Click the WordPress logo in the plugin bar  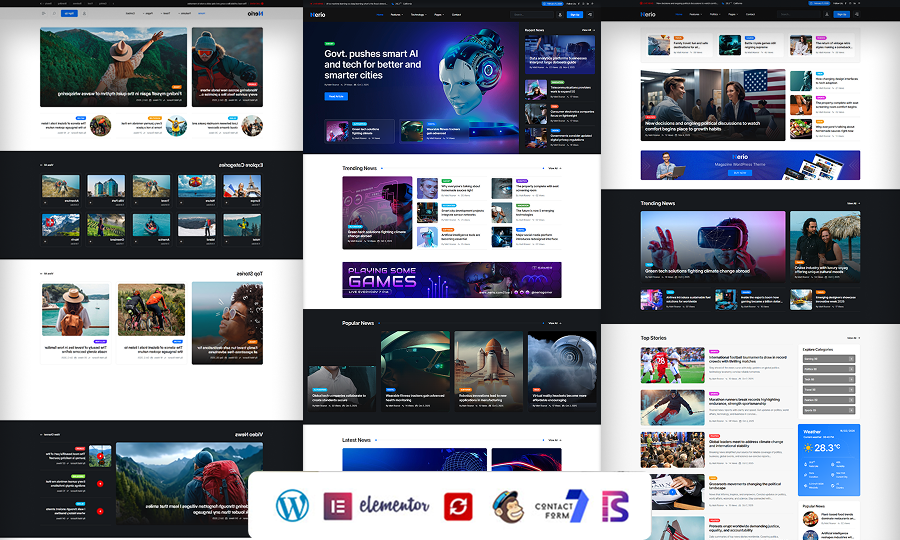coord(292,506)
